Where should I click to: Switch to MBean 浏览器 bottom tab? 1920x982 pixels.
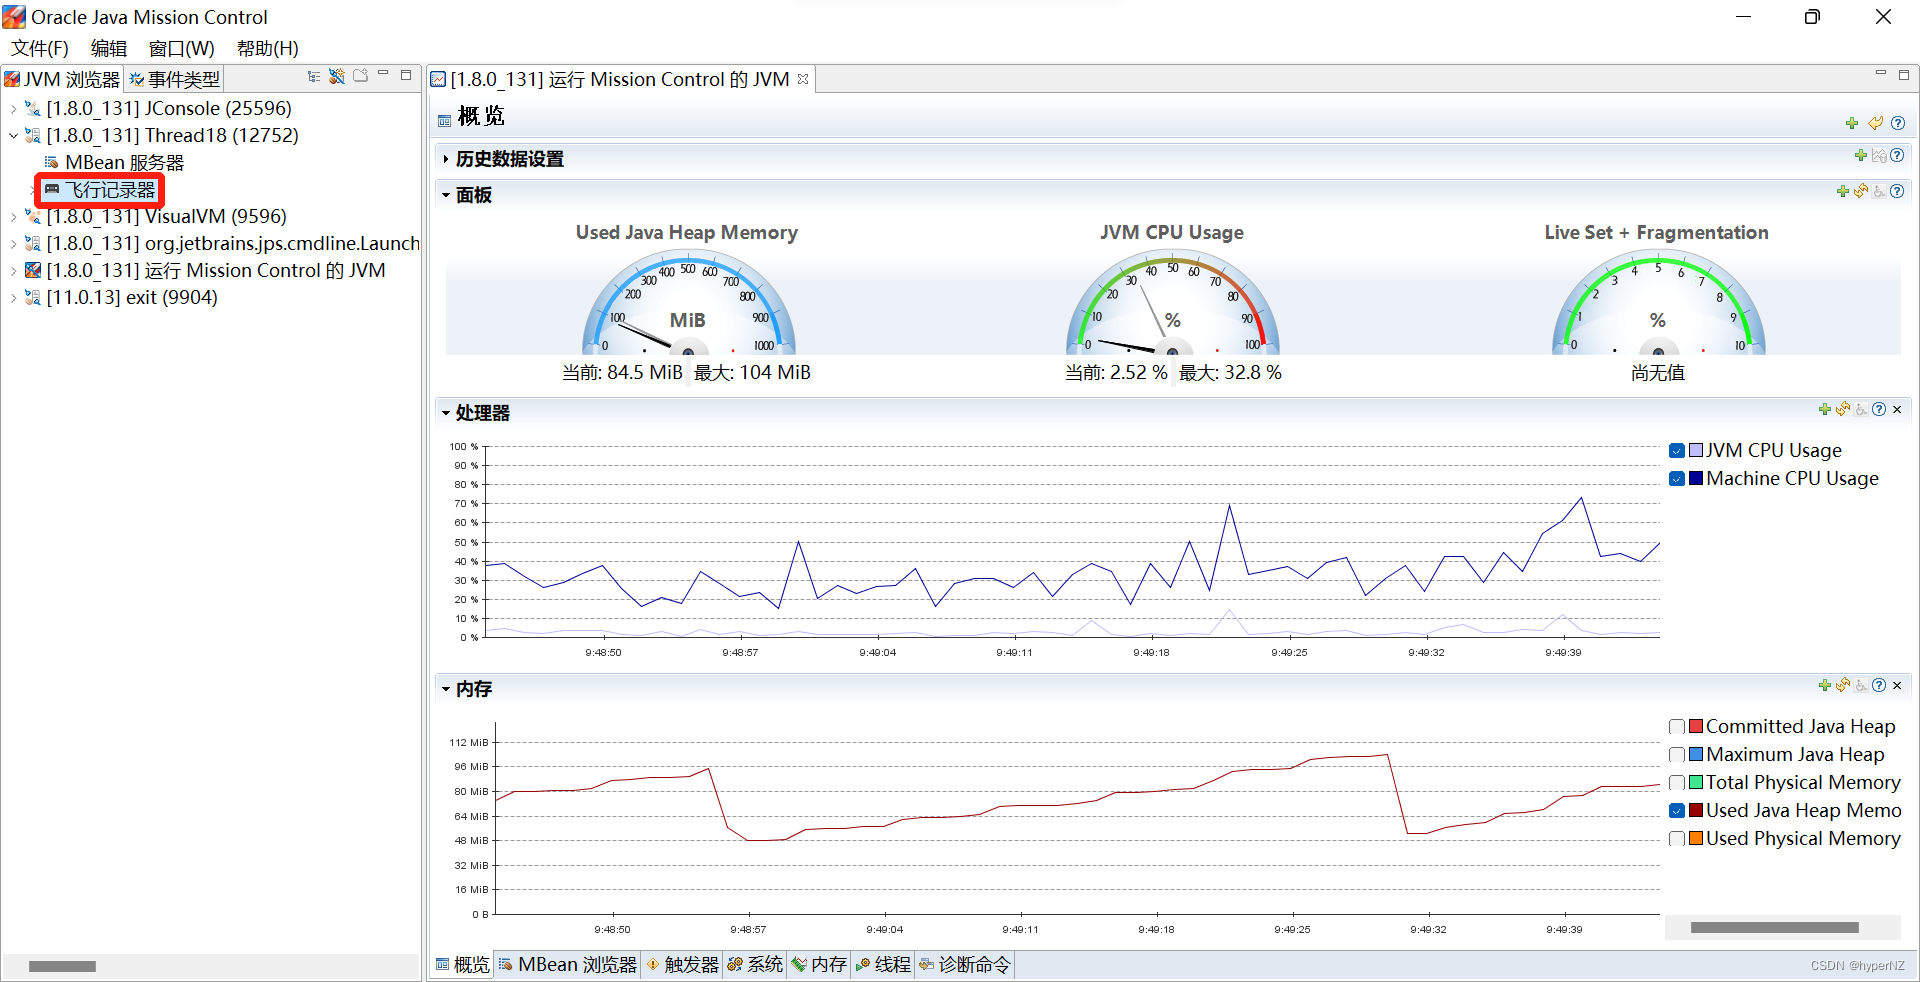[x=568, y=965]
